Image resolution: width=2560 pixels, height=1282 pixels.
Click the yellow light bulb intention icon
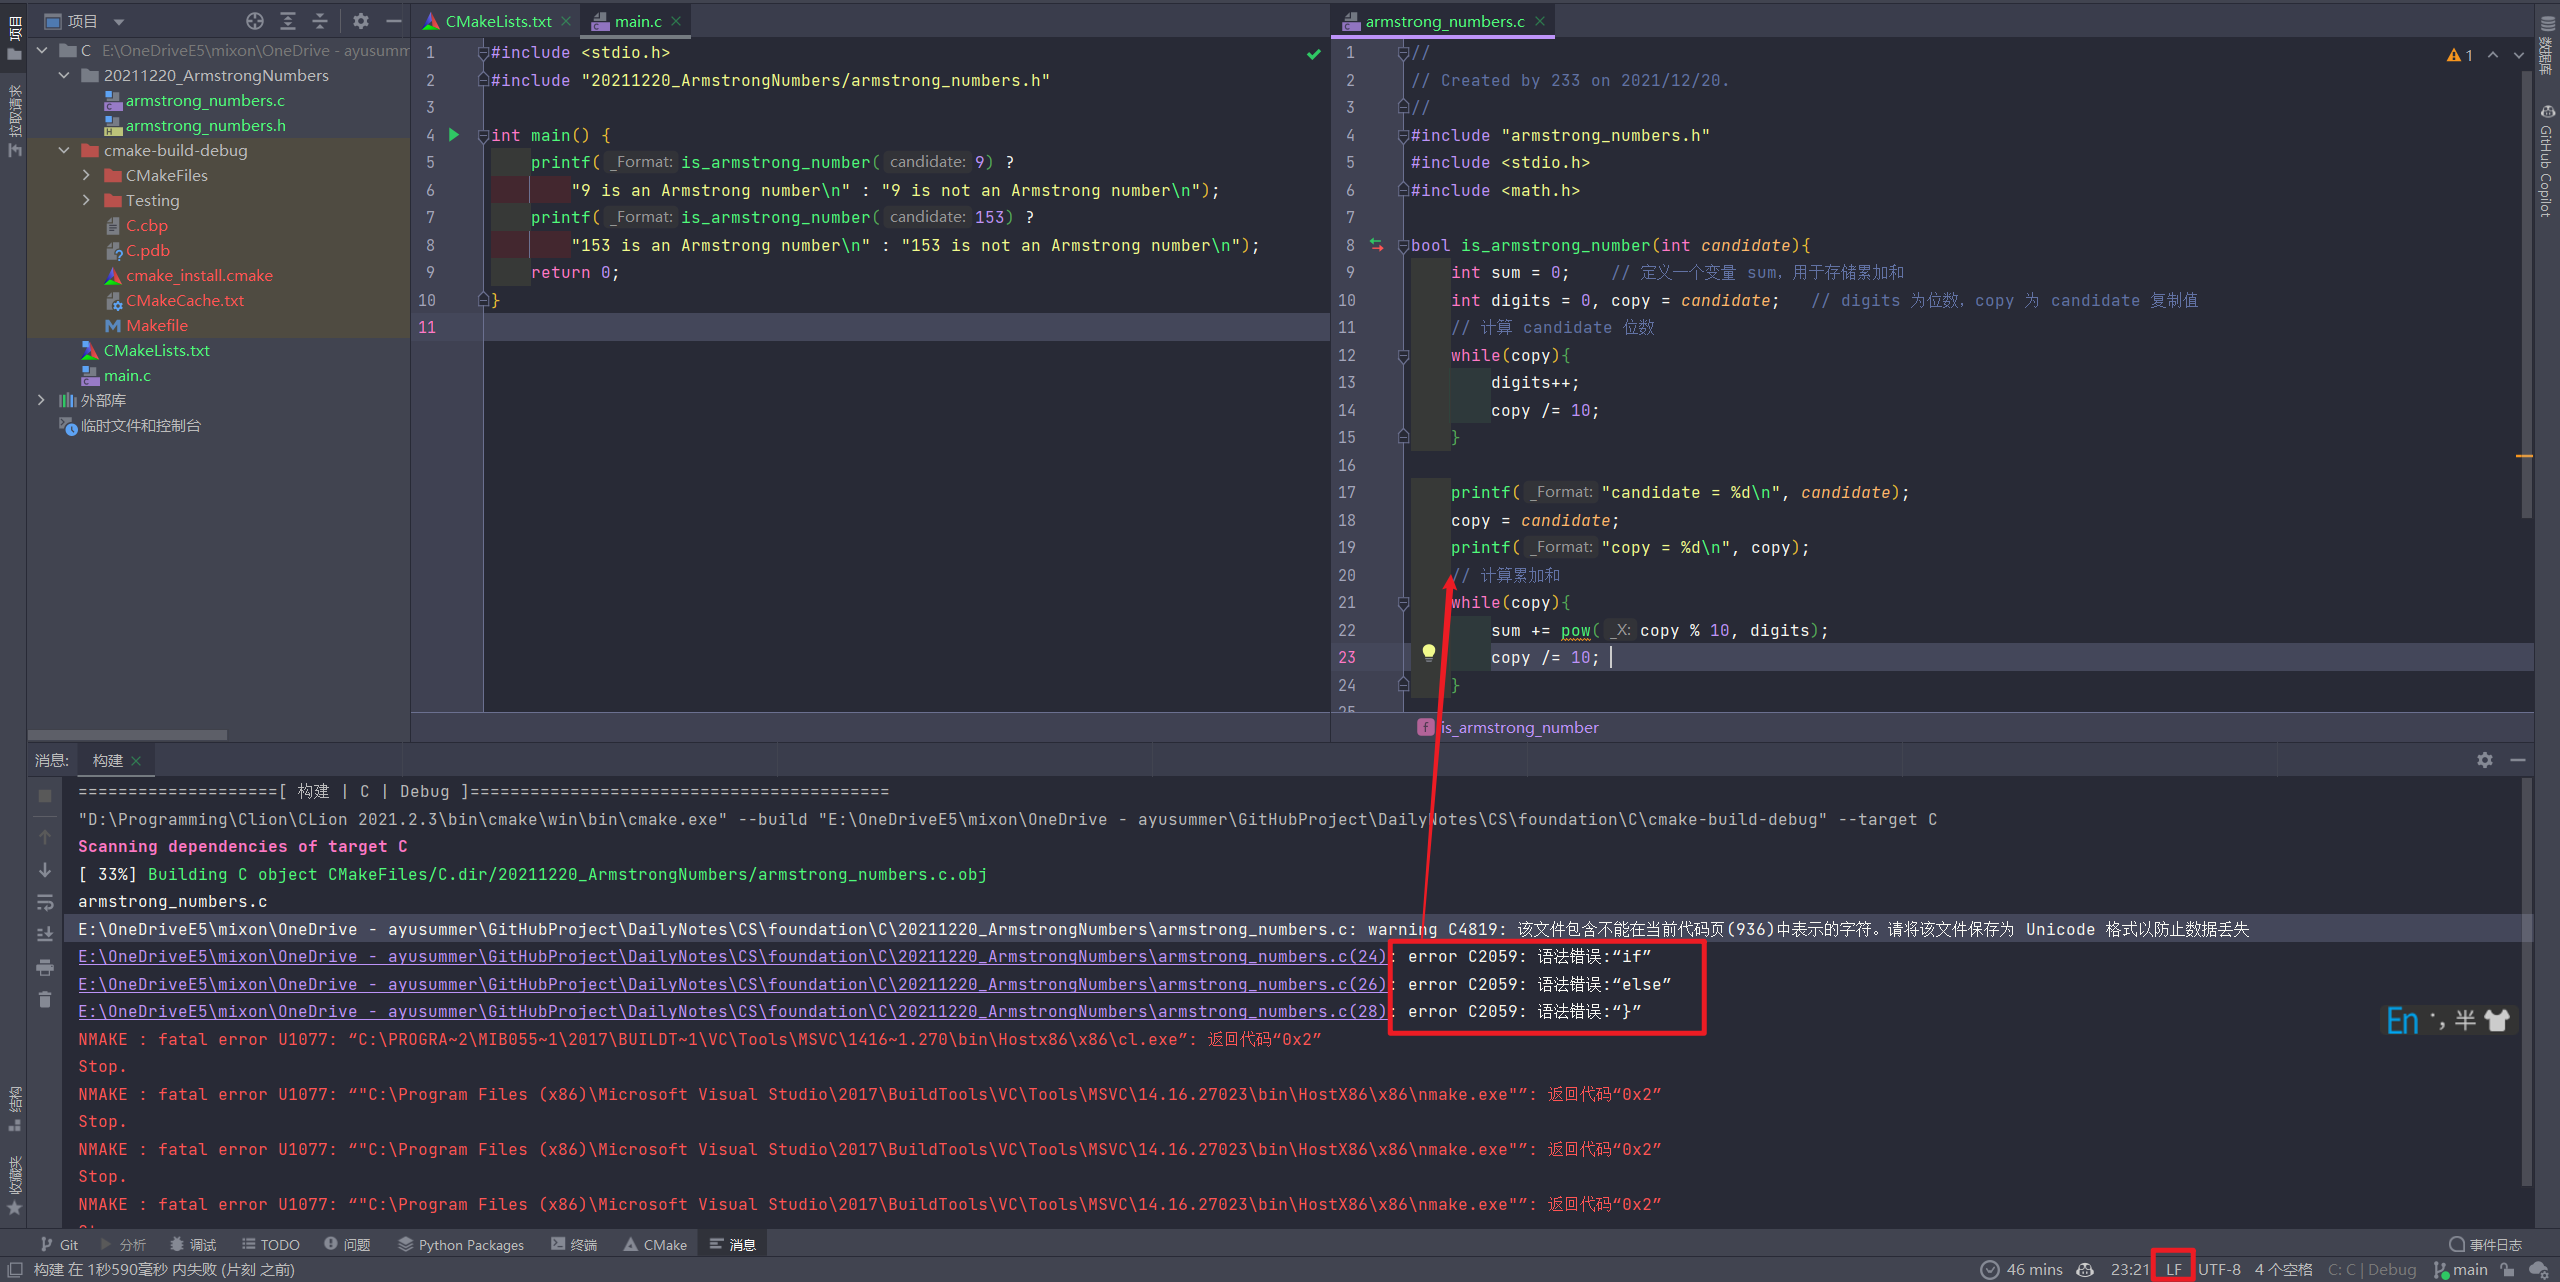1429,653
